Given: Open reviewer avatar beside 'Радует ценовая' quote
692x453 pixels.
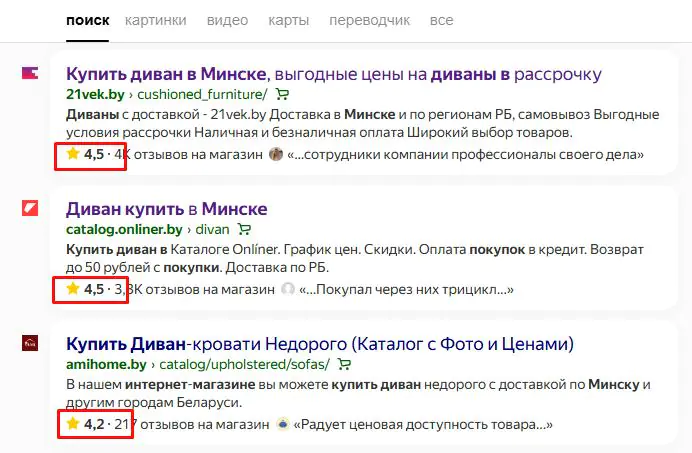Looking at the screenshot, I should click(x=282, y=424).
